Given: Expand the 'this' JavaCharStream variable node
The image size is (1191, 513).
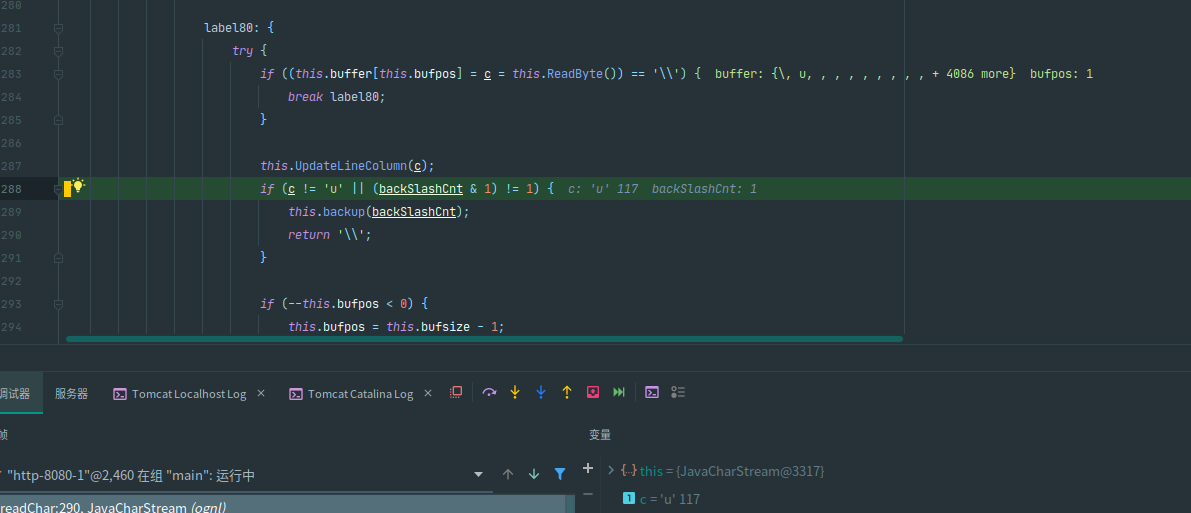Looking at the screenshot, I should tap(611, 470).
